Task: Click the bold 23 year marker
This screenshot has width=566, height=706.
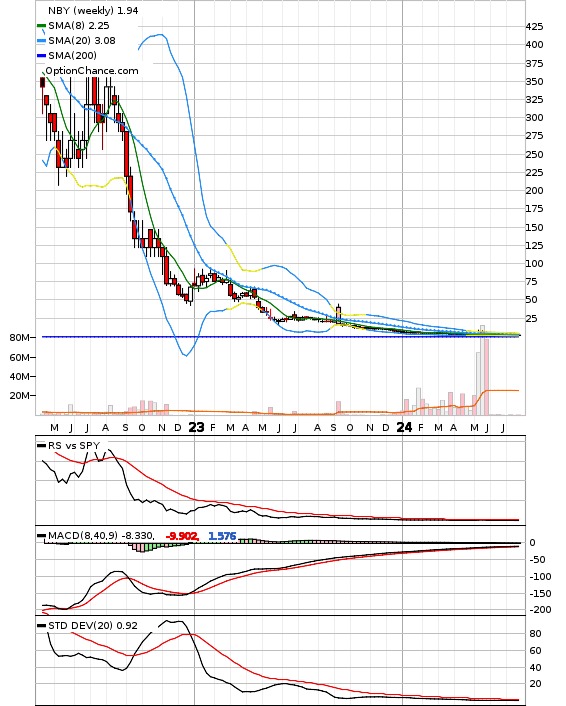Action: coord(196,427)
